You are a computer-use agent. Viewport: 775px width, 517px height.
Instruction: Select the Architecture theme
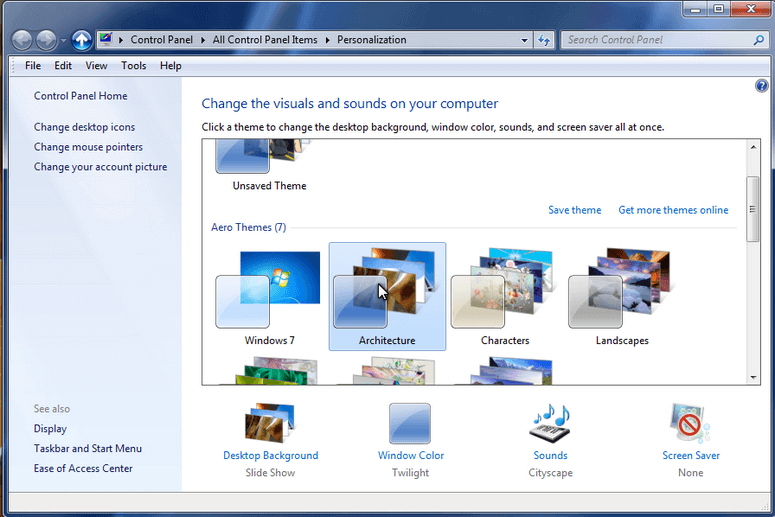pyautogui.click(x=388, y=297)
